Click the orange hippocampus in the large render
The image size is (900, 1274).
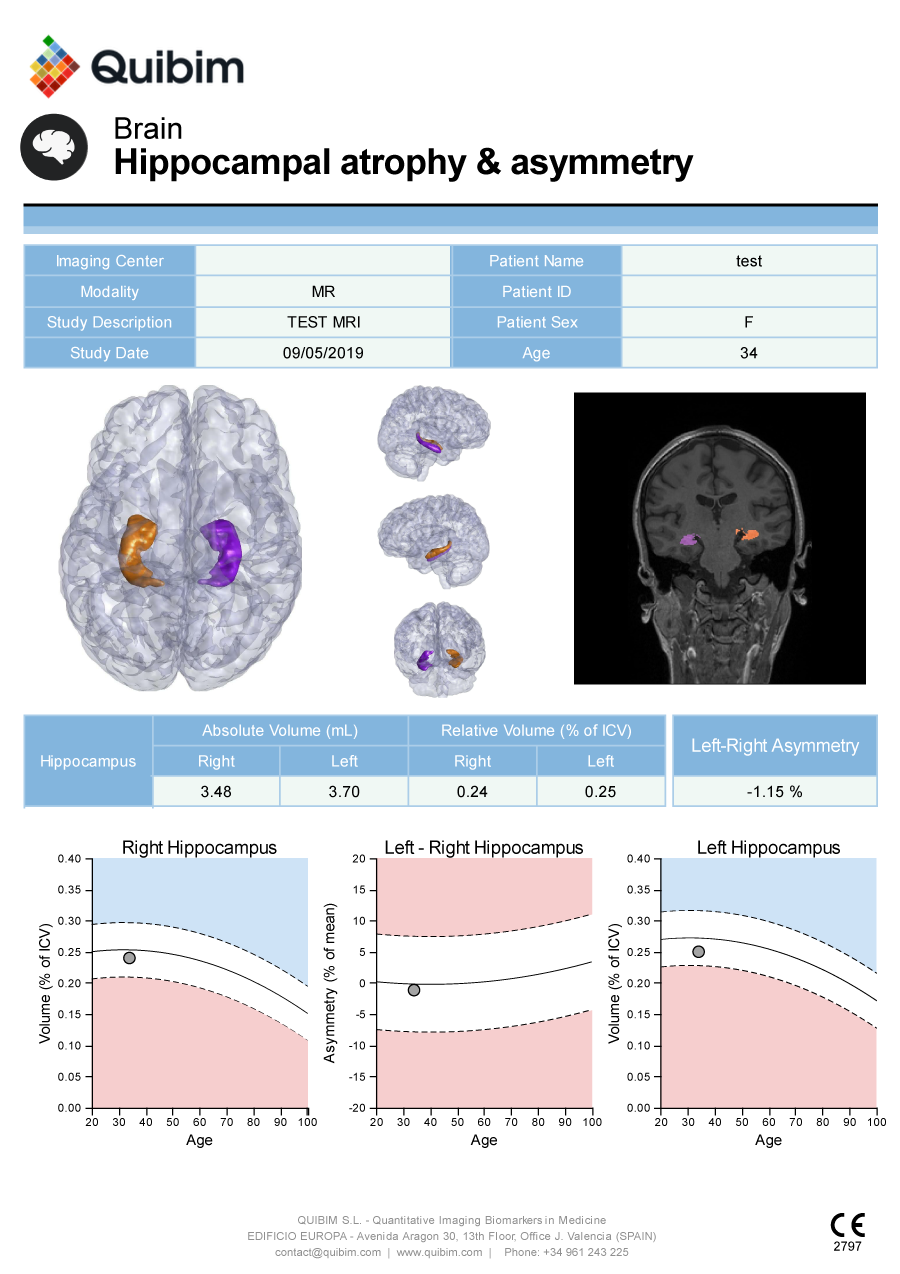point(142,549)
